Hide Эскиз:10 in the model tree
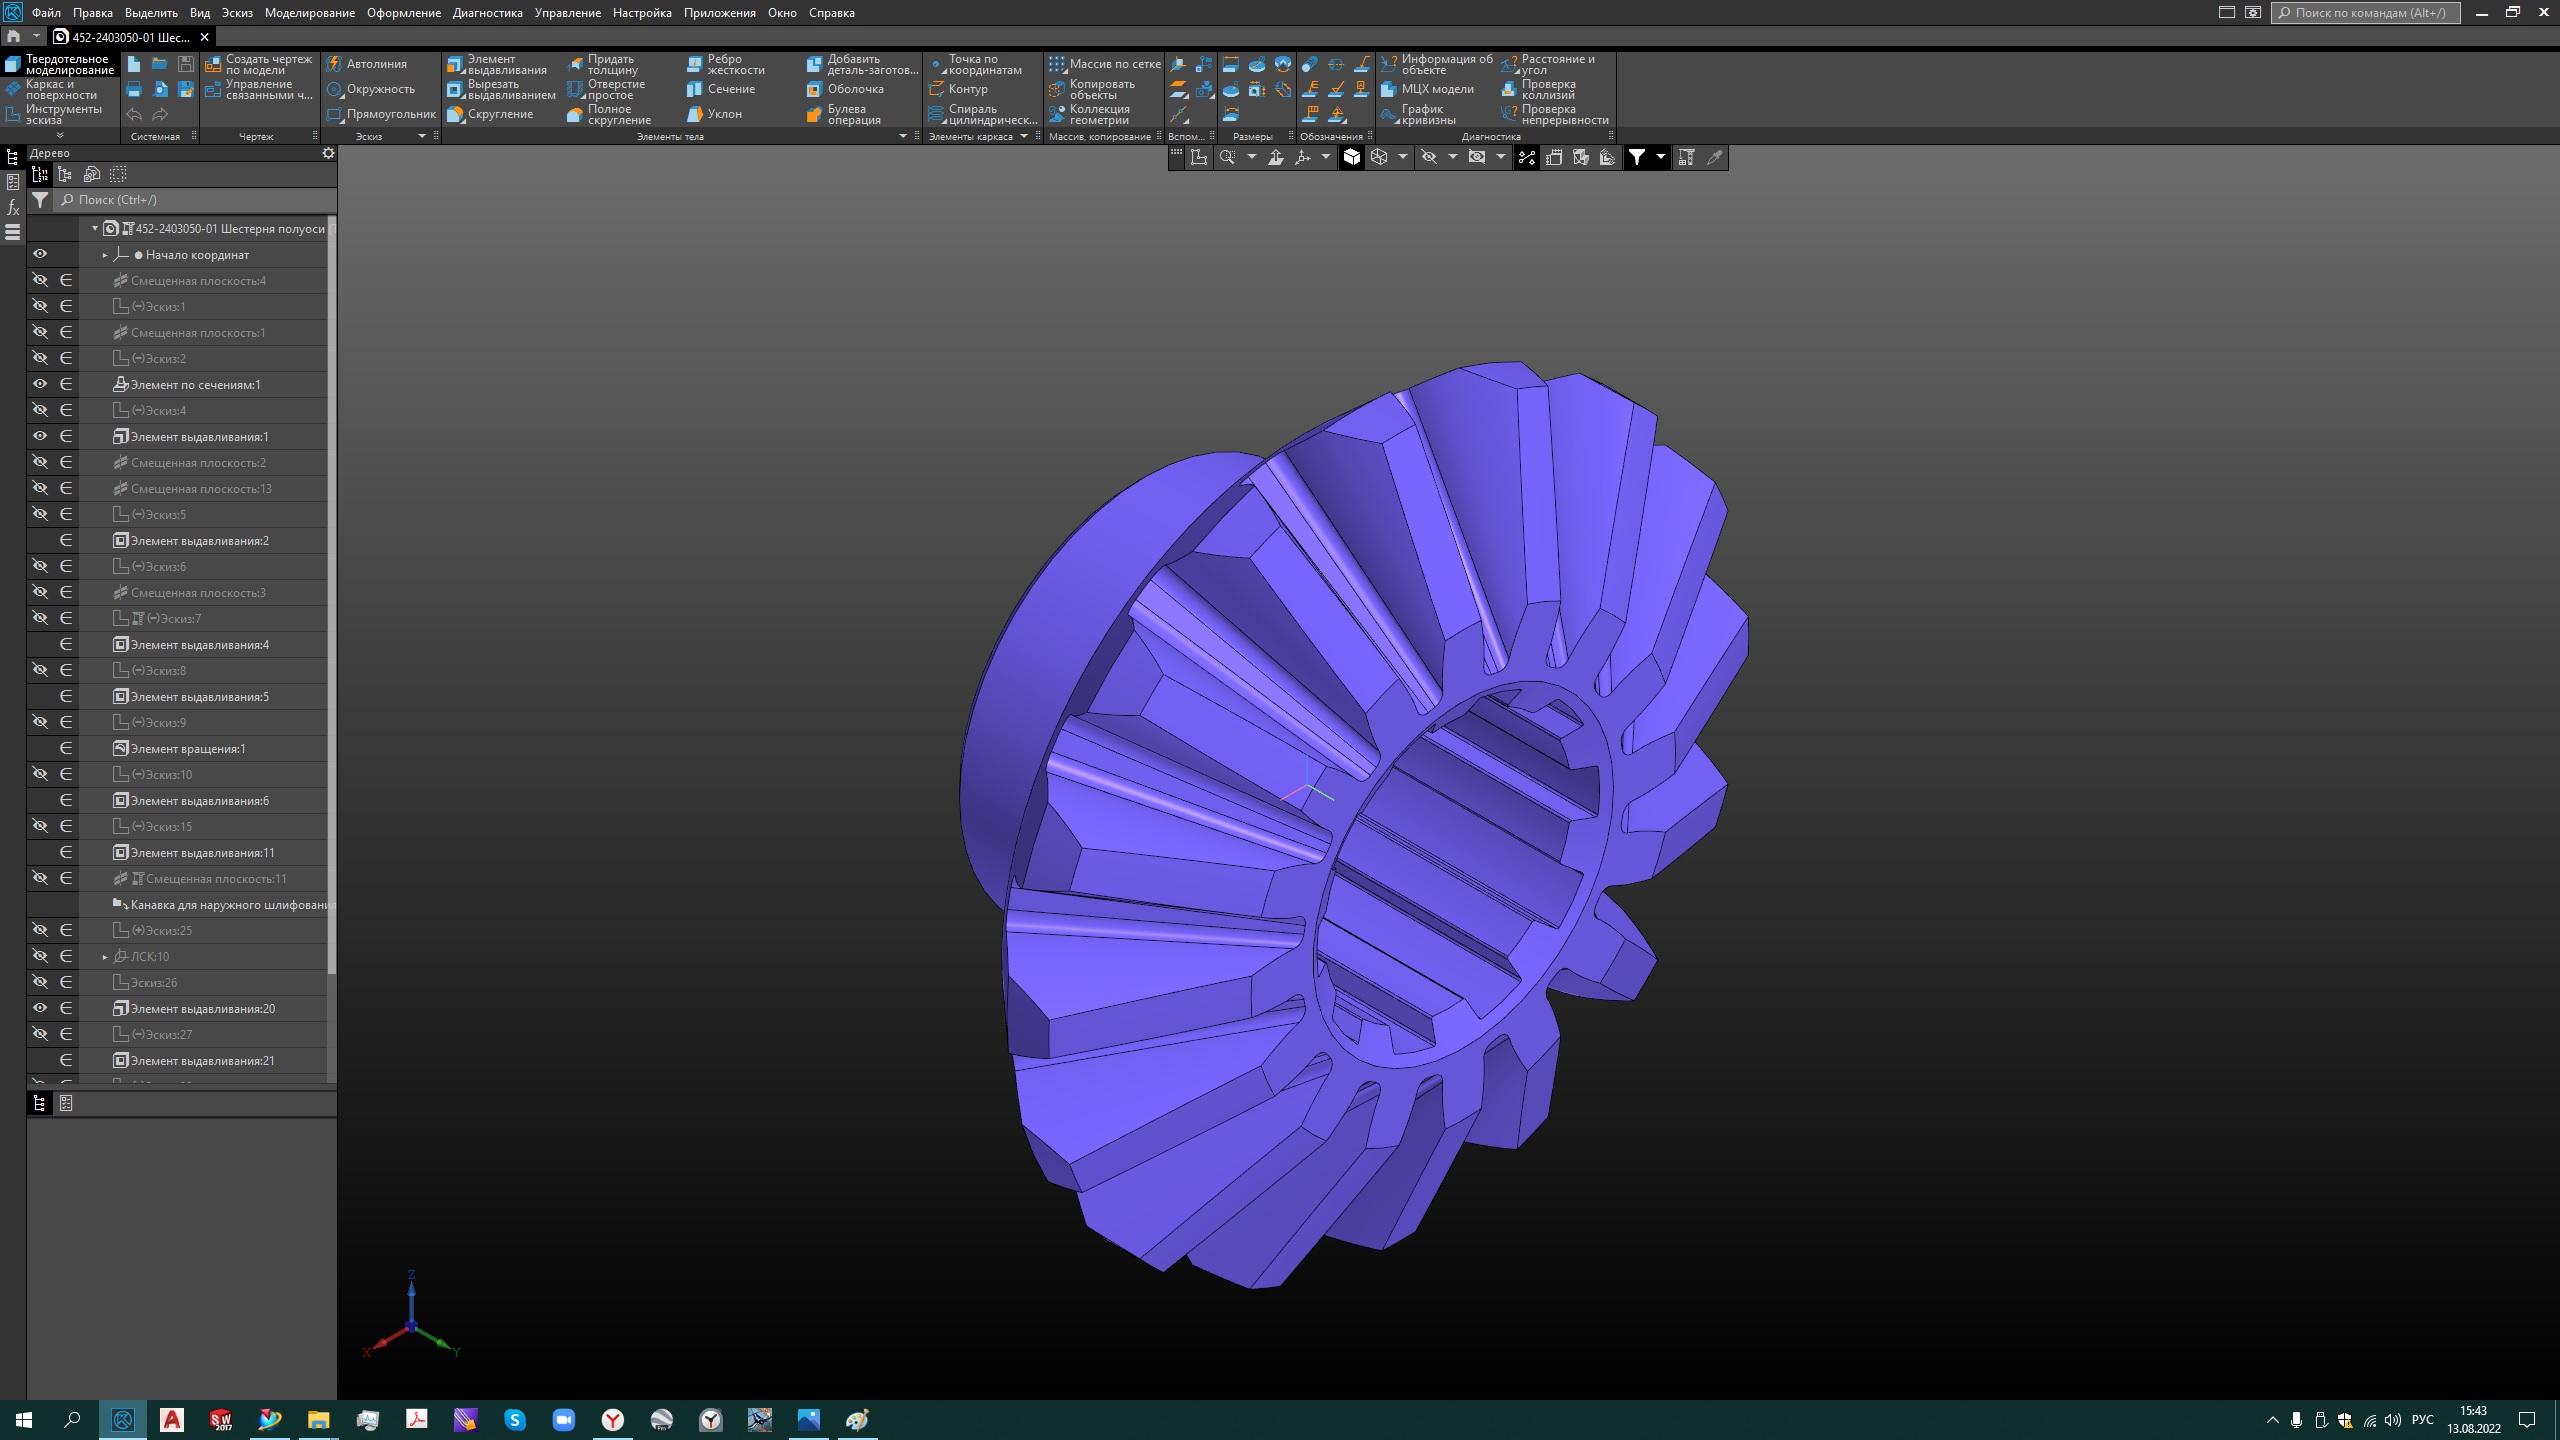Image resolution: width=2560 pixels, height=1440 pixels. (40, 773)
